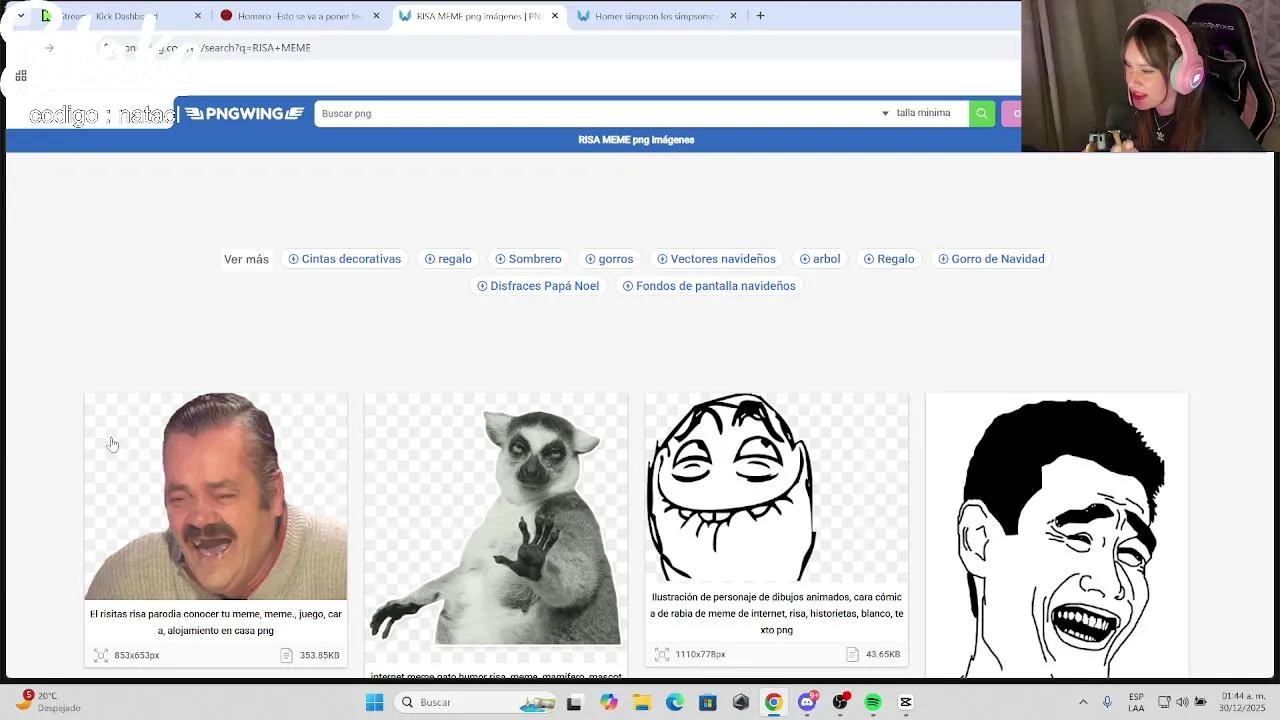Click the Ilustración de personaje de dibujos caption
Image resolution: width=1280 pixels, height=720 pixels.
[777, 613]
